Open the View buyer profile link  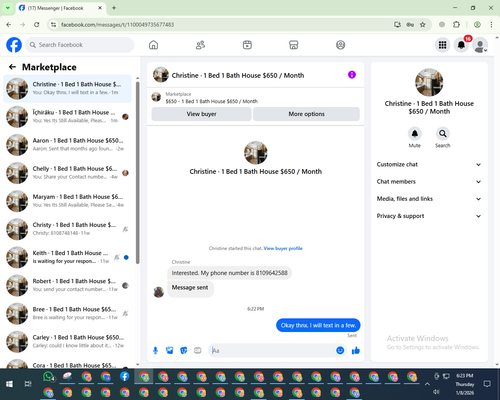283,248
